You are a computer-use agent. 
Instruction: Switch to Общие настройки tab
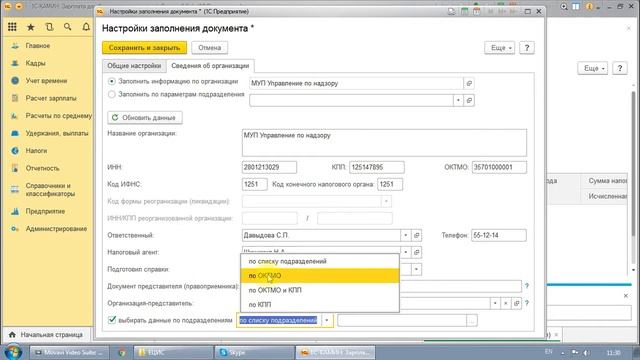[x=134, y=66]
